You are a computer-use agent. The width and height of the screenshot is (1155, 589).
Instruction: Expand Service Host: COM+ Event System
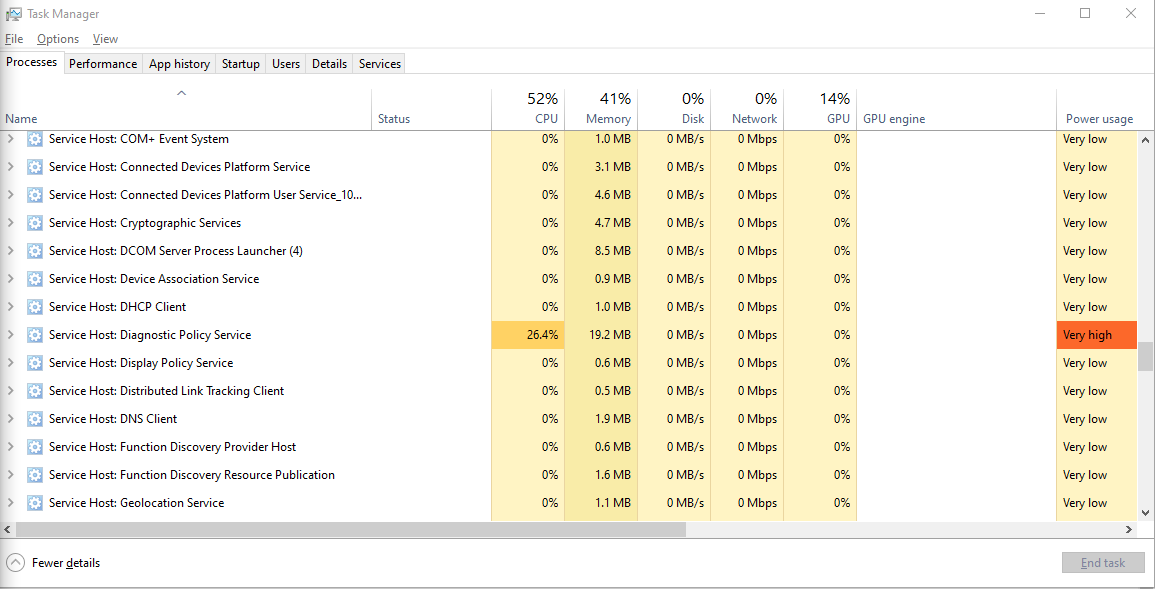click(10, 139)
